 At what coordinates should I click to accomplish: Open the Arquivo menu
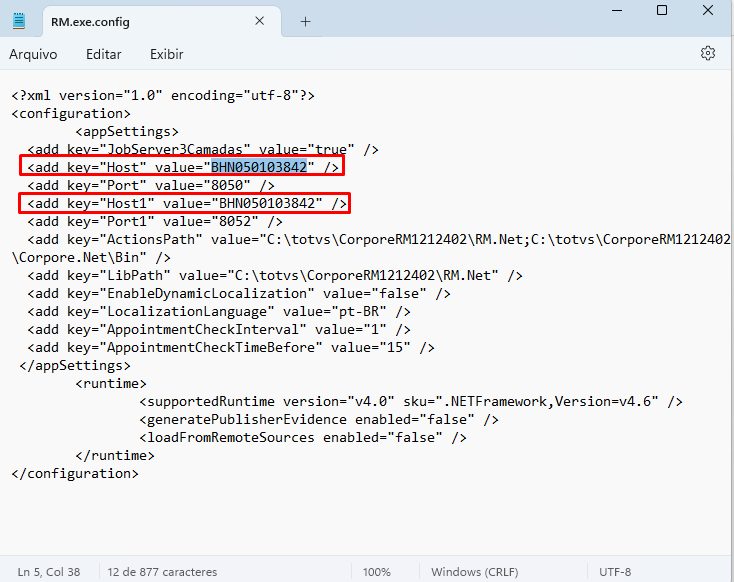tap(33, 54)
